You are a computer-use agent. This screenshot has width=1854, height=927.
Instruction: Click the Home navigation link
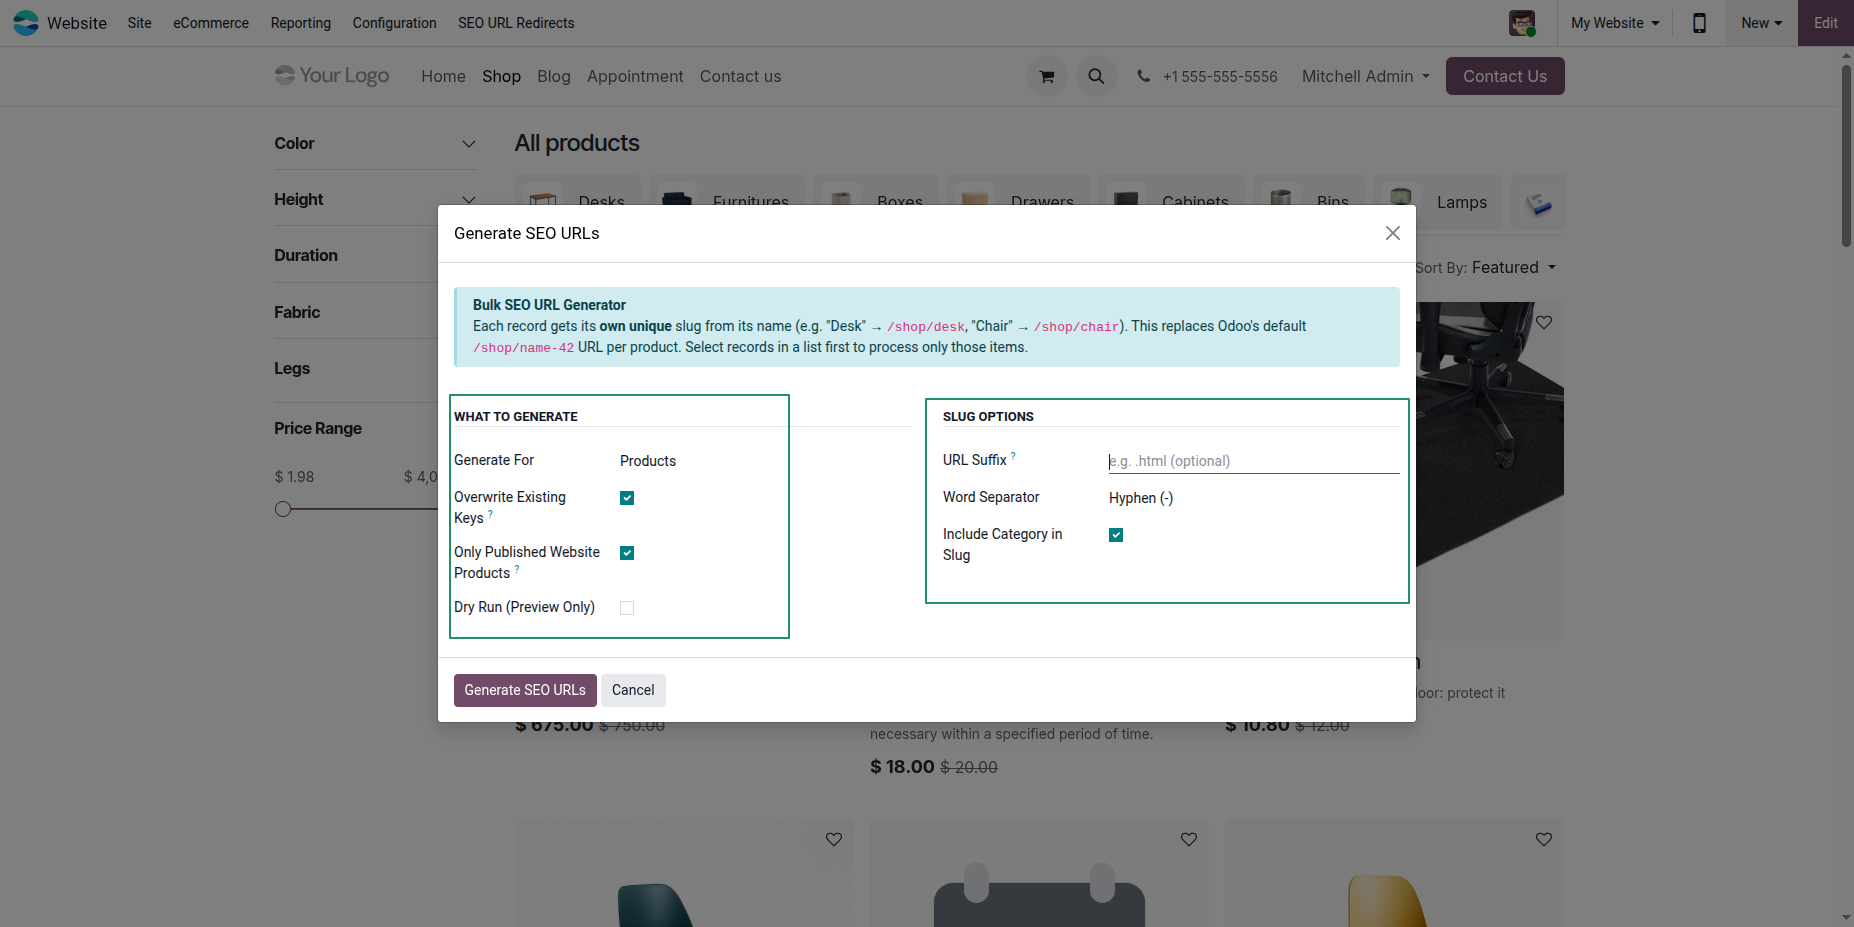click(443, 76)
